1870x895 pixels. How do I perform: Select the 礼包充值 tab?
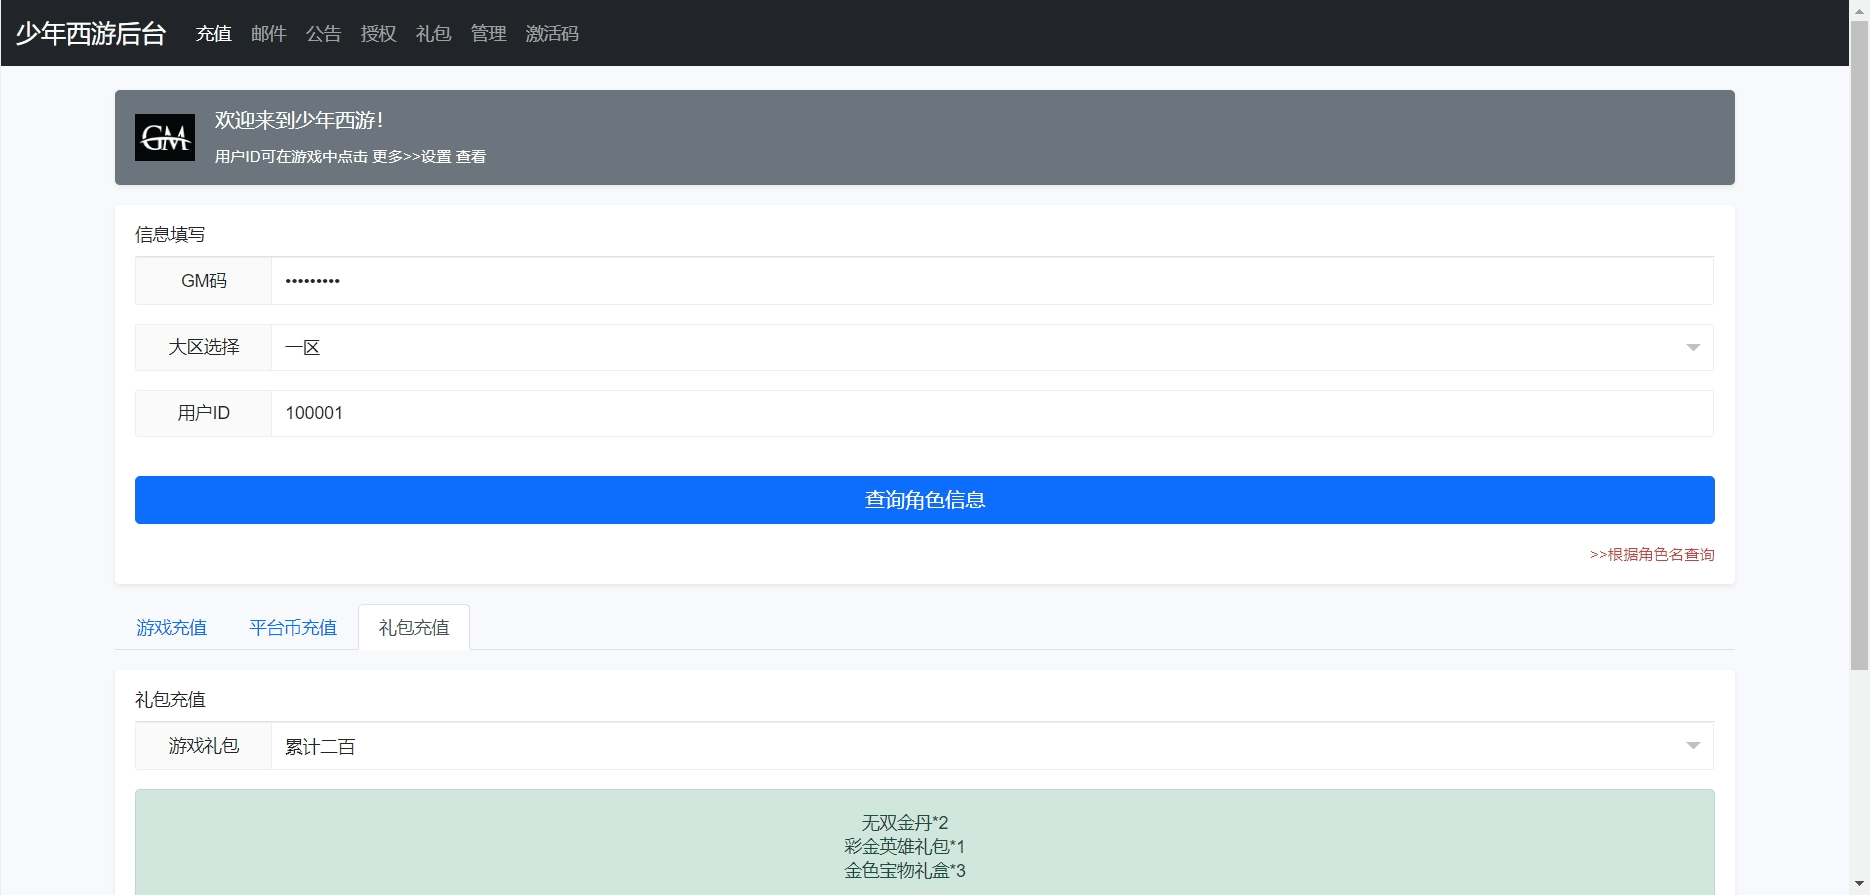tap(414, 627)
